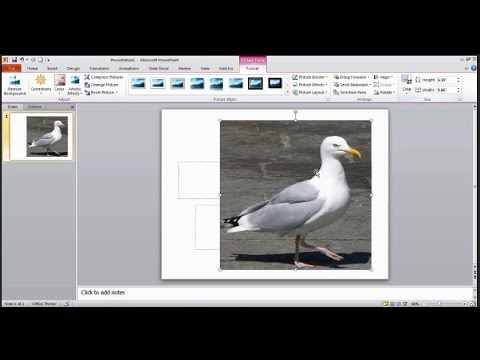Switch to the View tab
Image resolution: width=480 pixels, height=360 pixels.
coord(205,68)
